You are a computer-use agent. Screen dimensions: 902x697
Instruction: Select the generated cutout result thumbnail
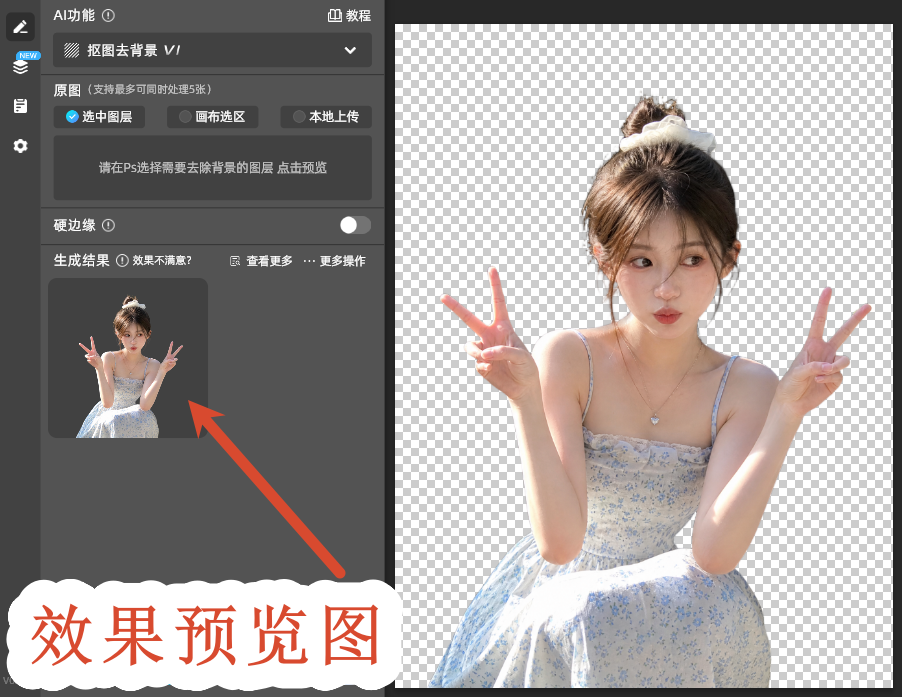coord(128,358)
